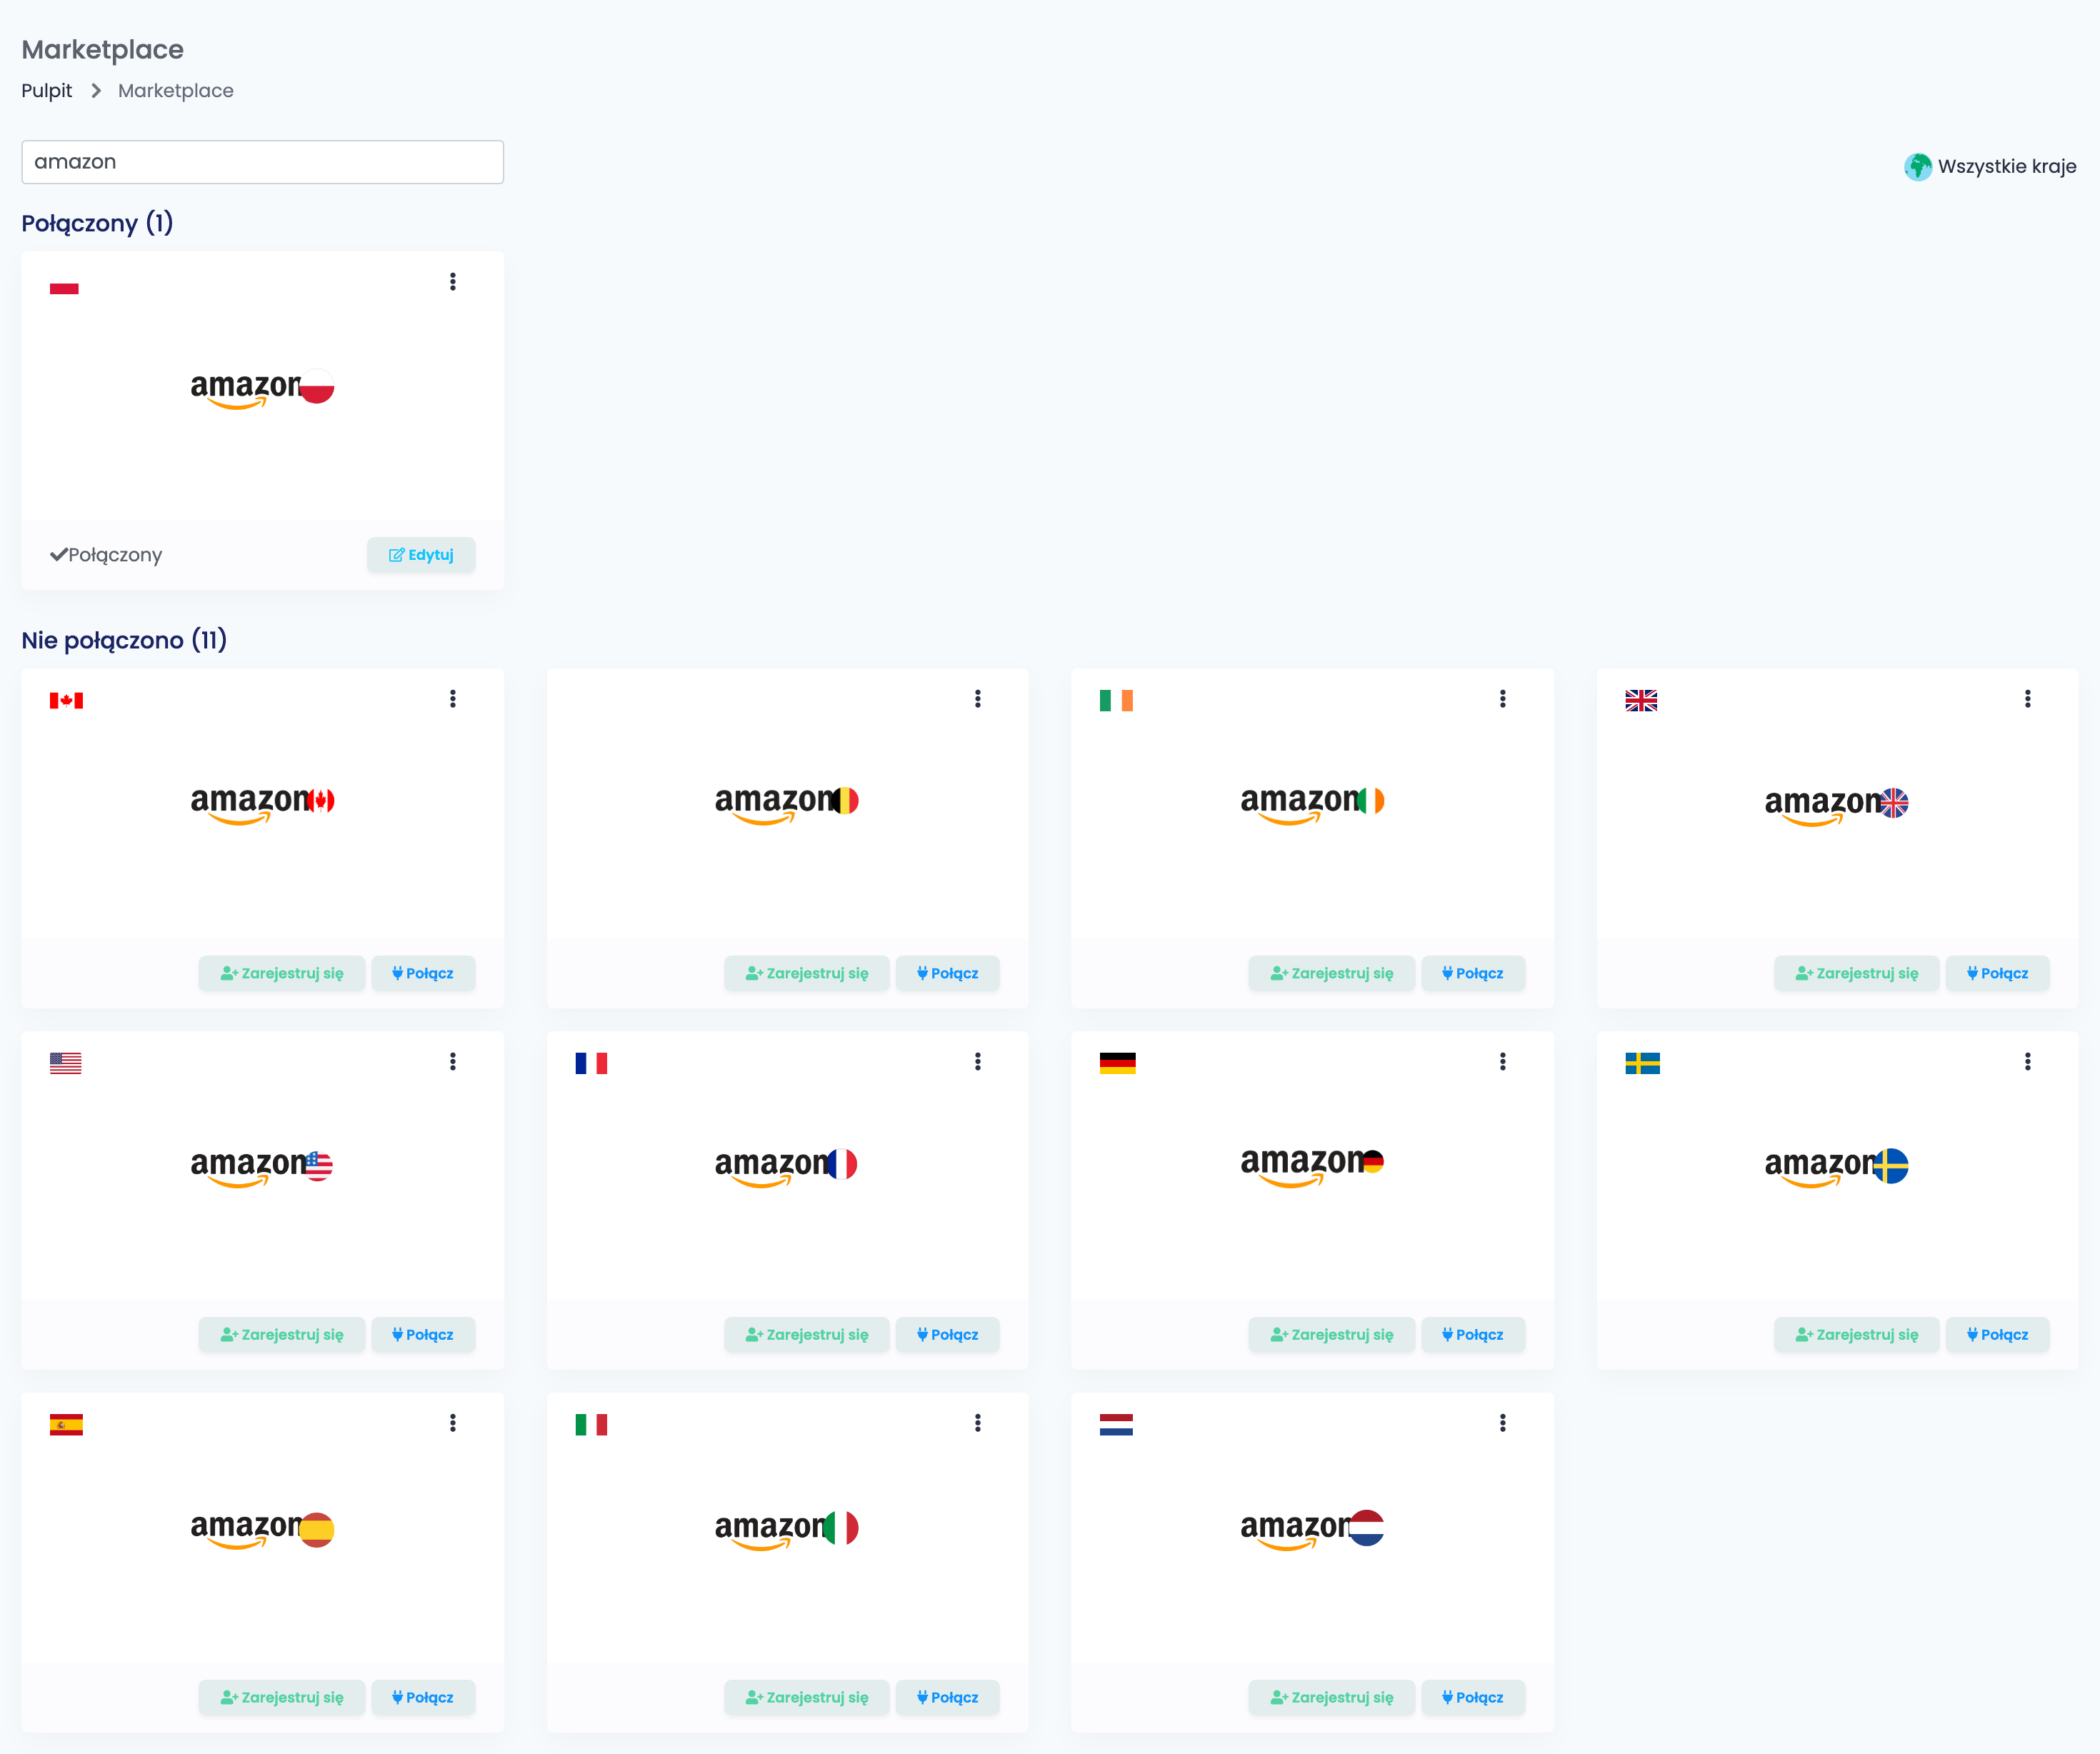Image resolution: width=2100 pixels, height=1754 pixels.
Task: Open three-dot menu on Amazon Netherlands card
Action: coord(1502,1422)
